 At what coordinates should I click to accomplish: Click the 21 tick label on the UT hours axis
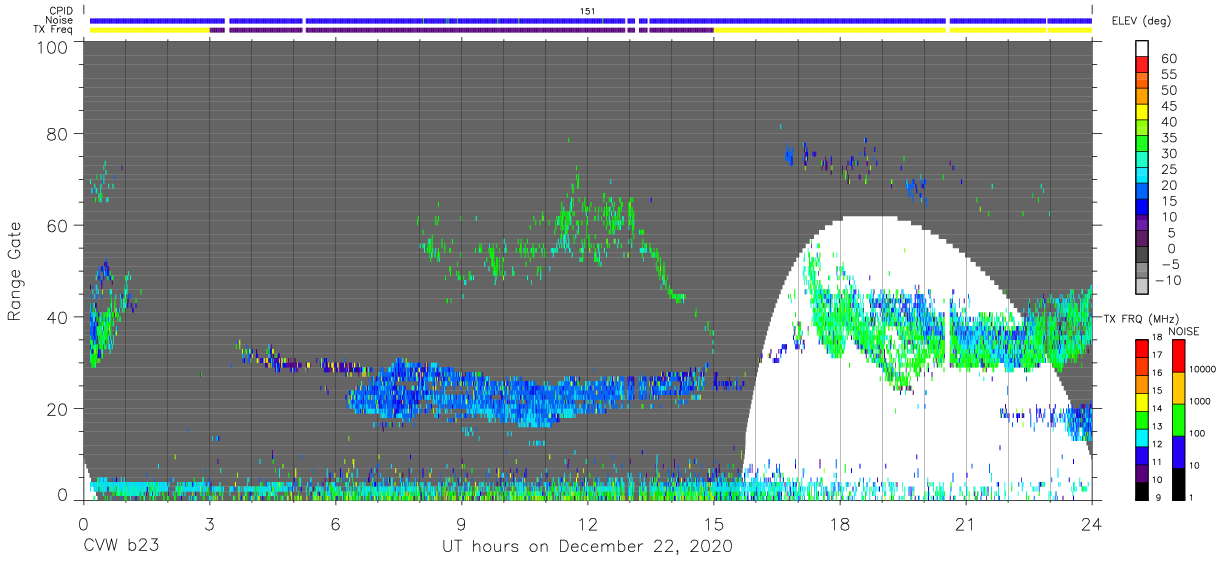tap(965, 523)
